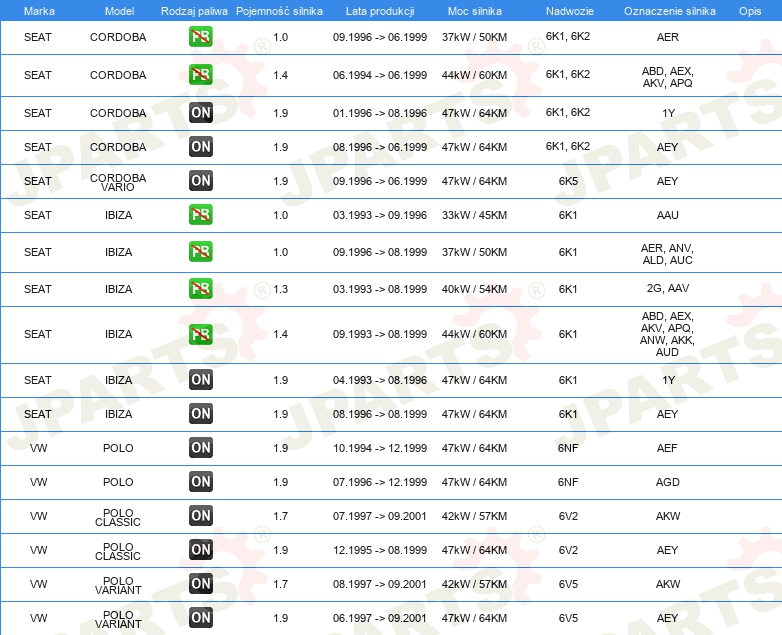Viewport: 782px width, 635px height.
Task: Select the 40kW / 54KM power cell
Action: 474,289
